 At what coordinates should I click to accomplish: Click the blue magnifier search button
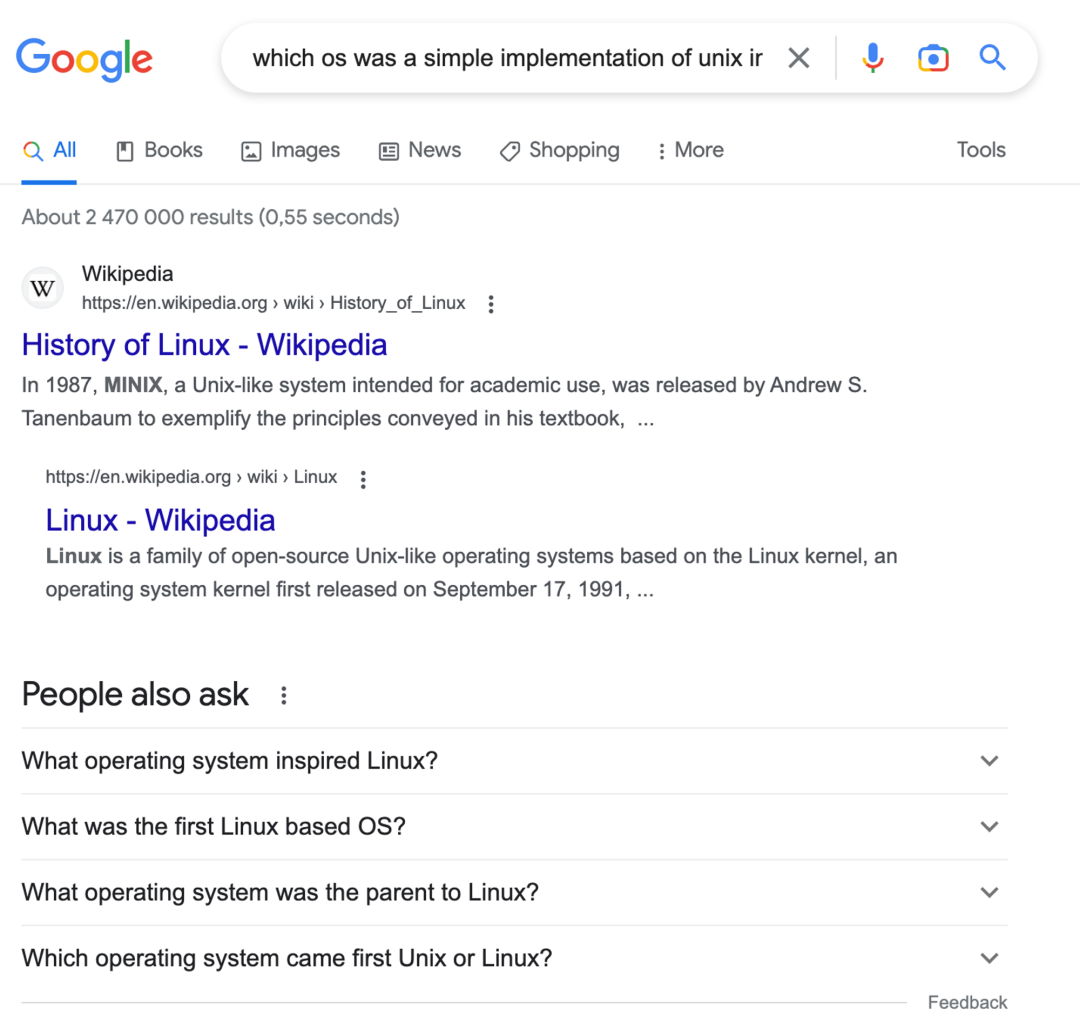[x=993, y=58]
